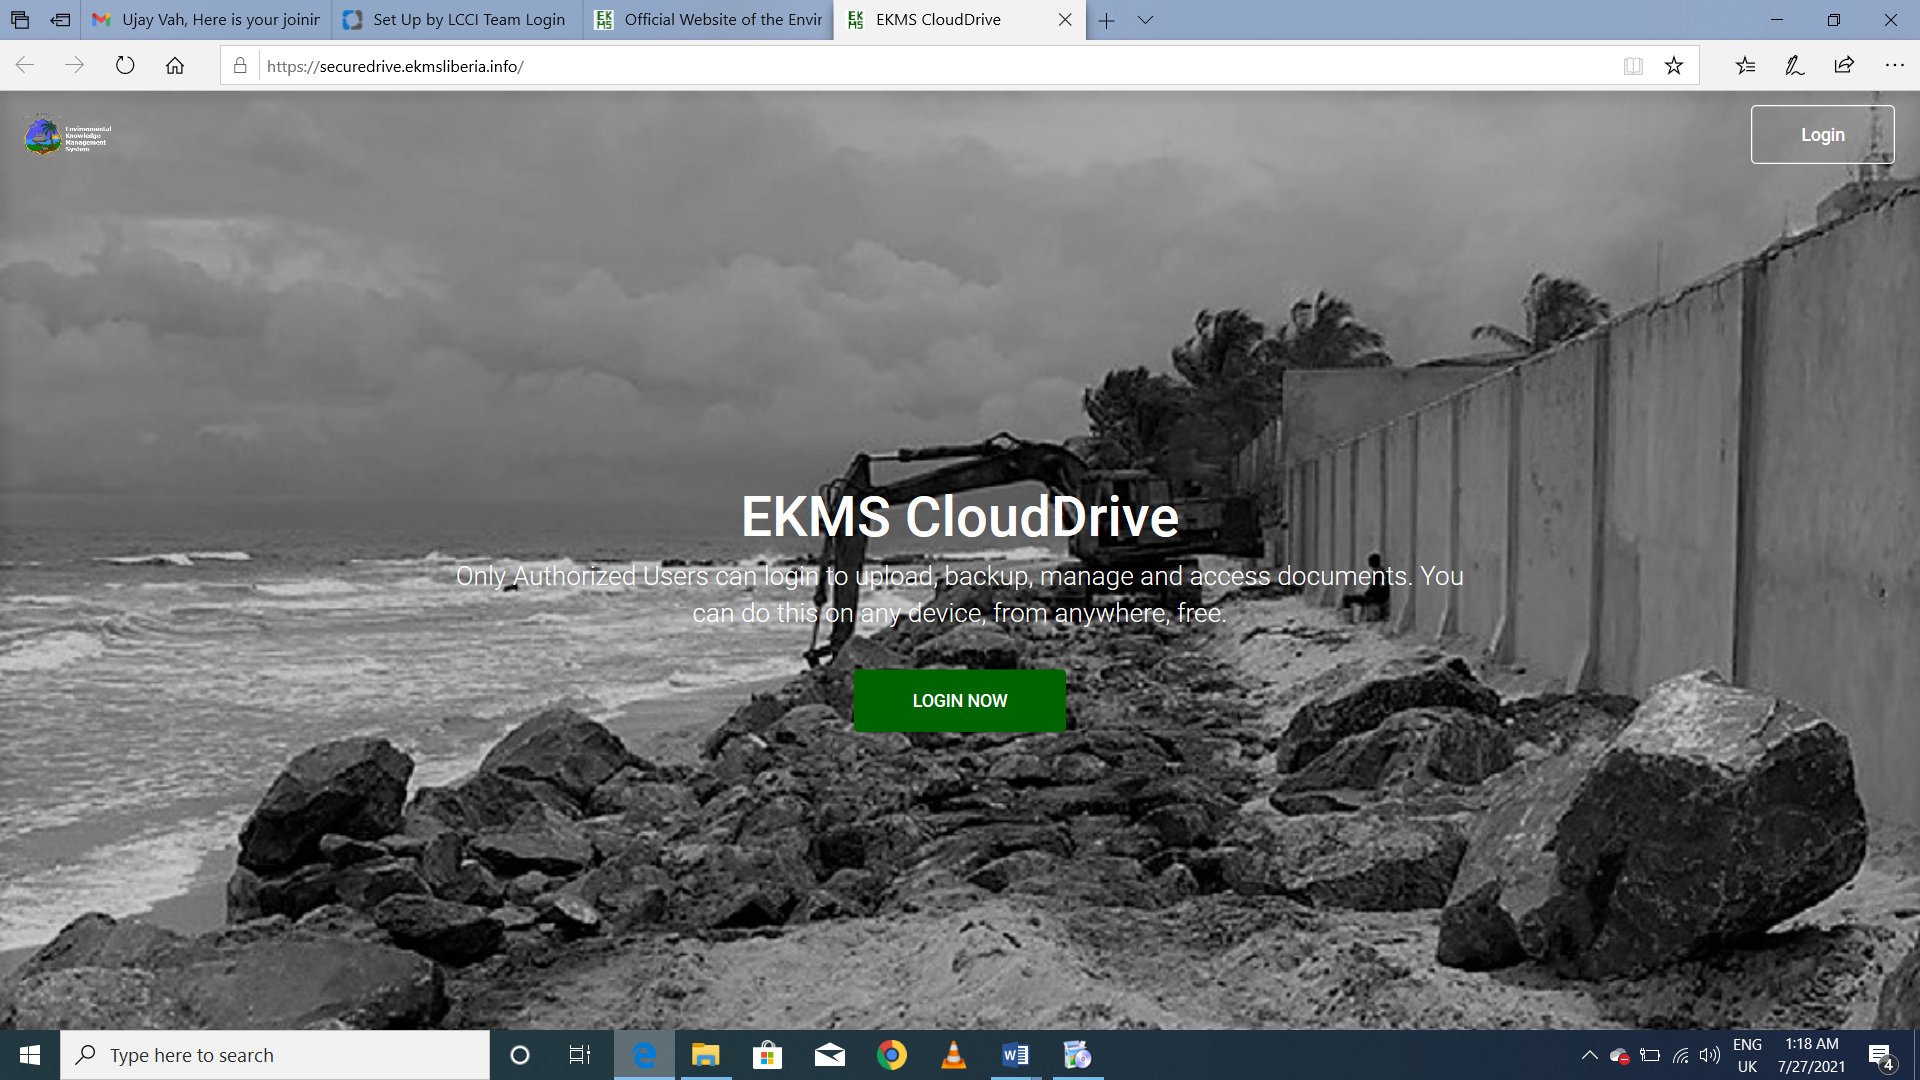Share this page icon

point(1844,66)
